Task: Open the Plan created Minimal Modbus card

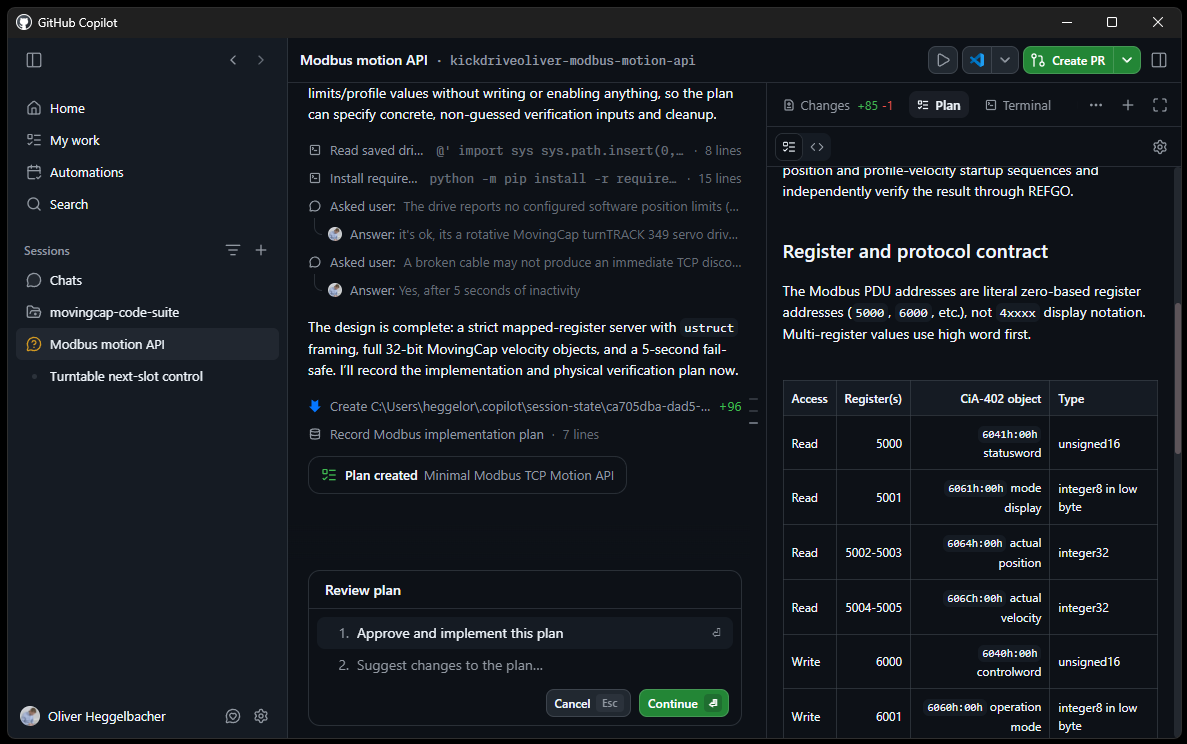Action: tap(467, 475)
